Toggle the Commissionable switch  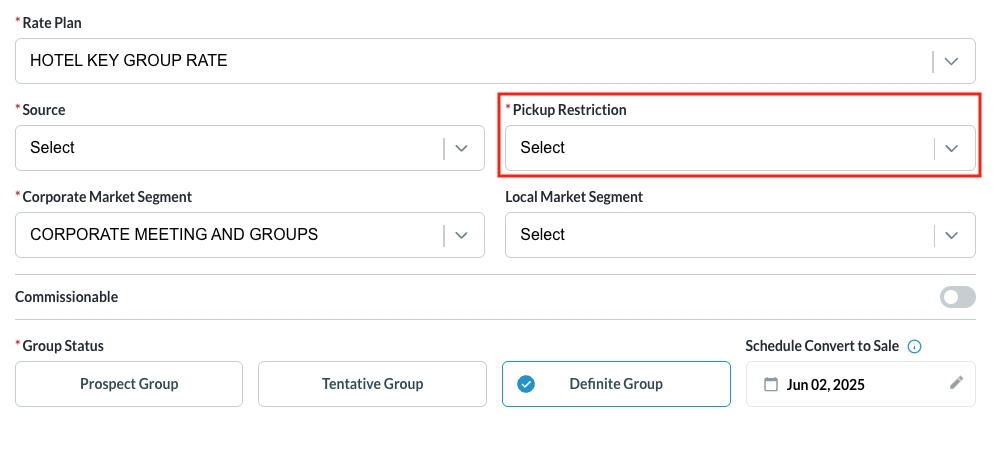tap(957, 297)
